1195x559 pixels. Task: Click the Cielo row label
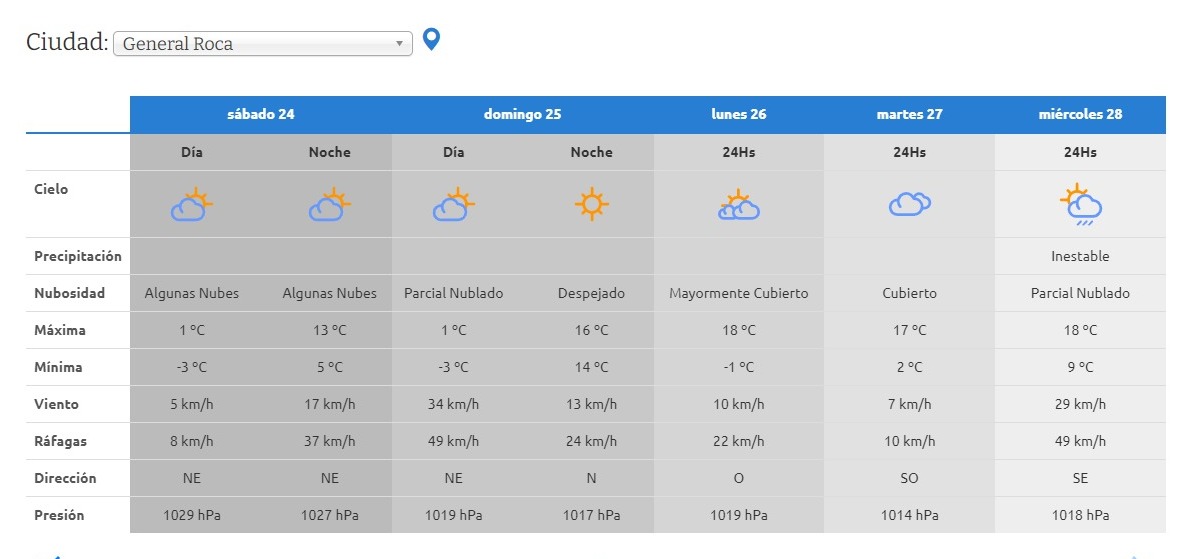51,189
